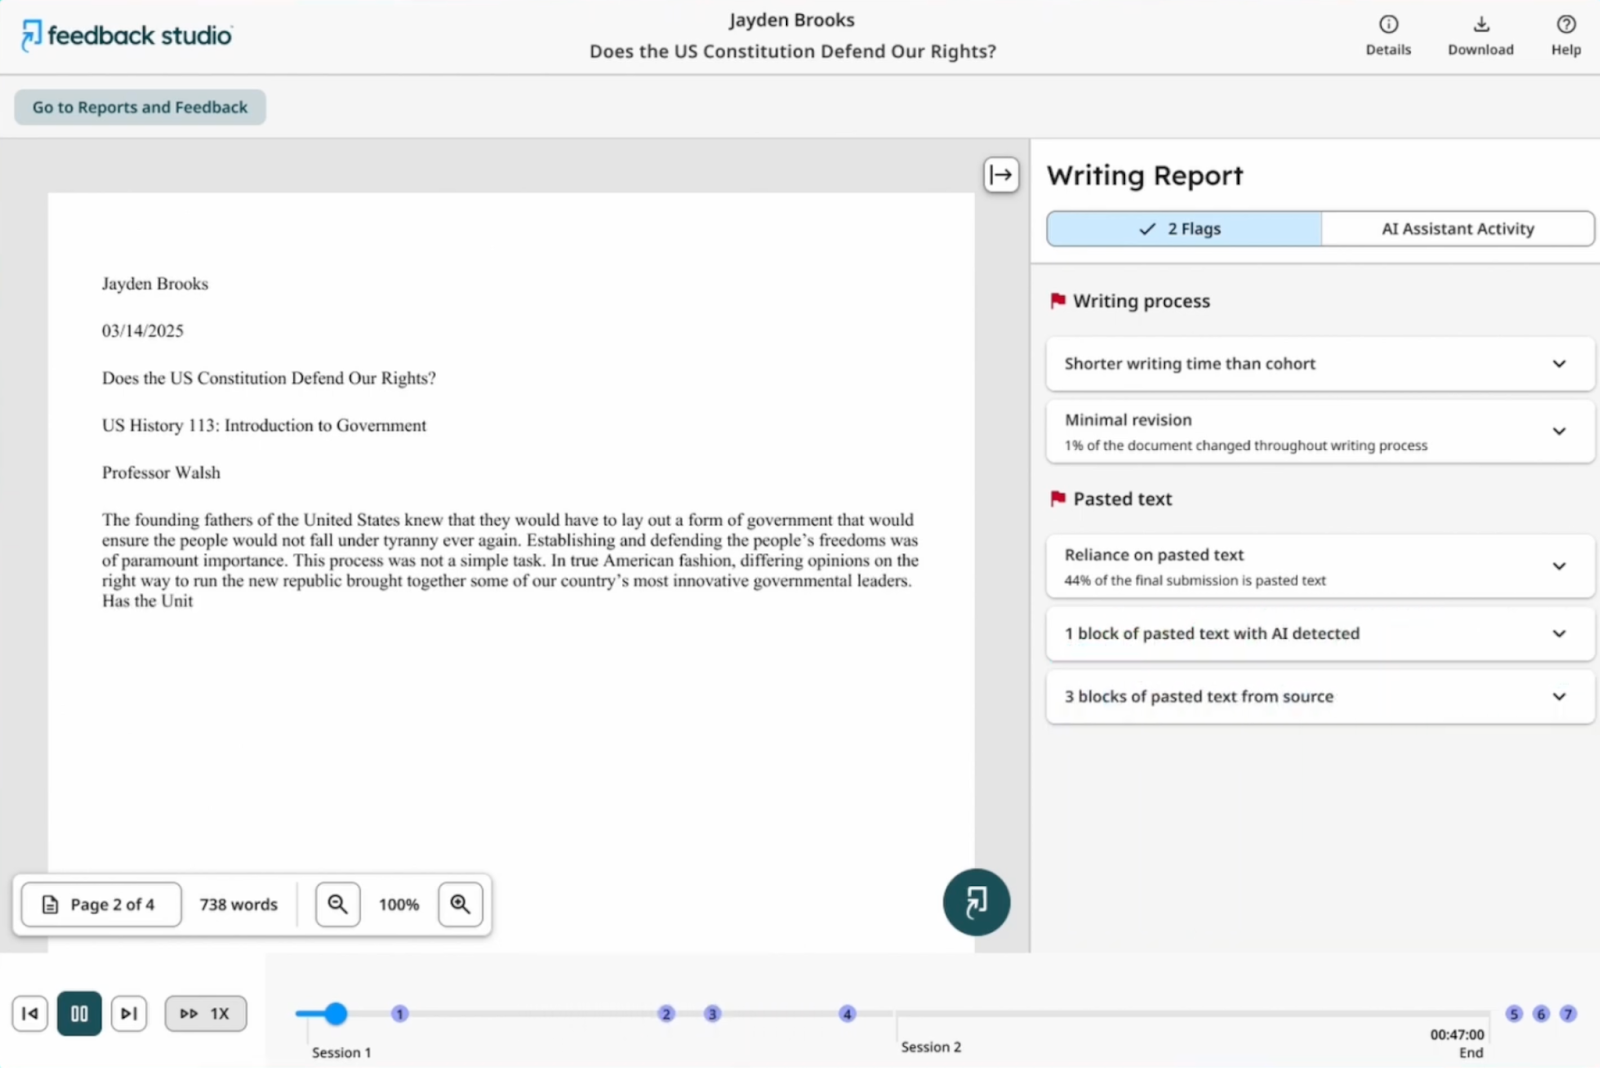Pause the session playback

pyautogui.click(x=79, y=1013)
